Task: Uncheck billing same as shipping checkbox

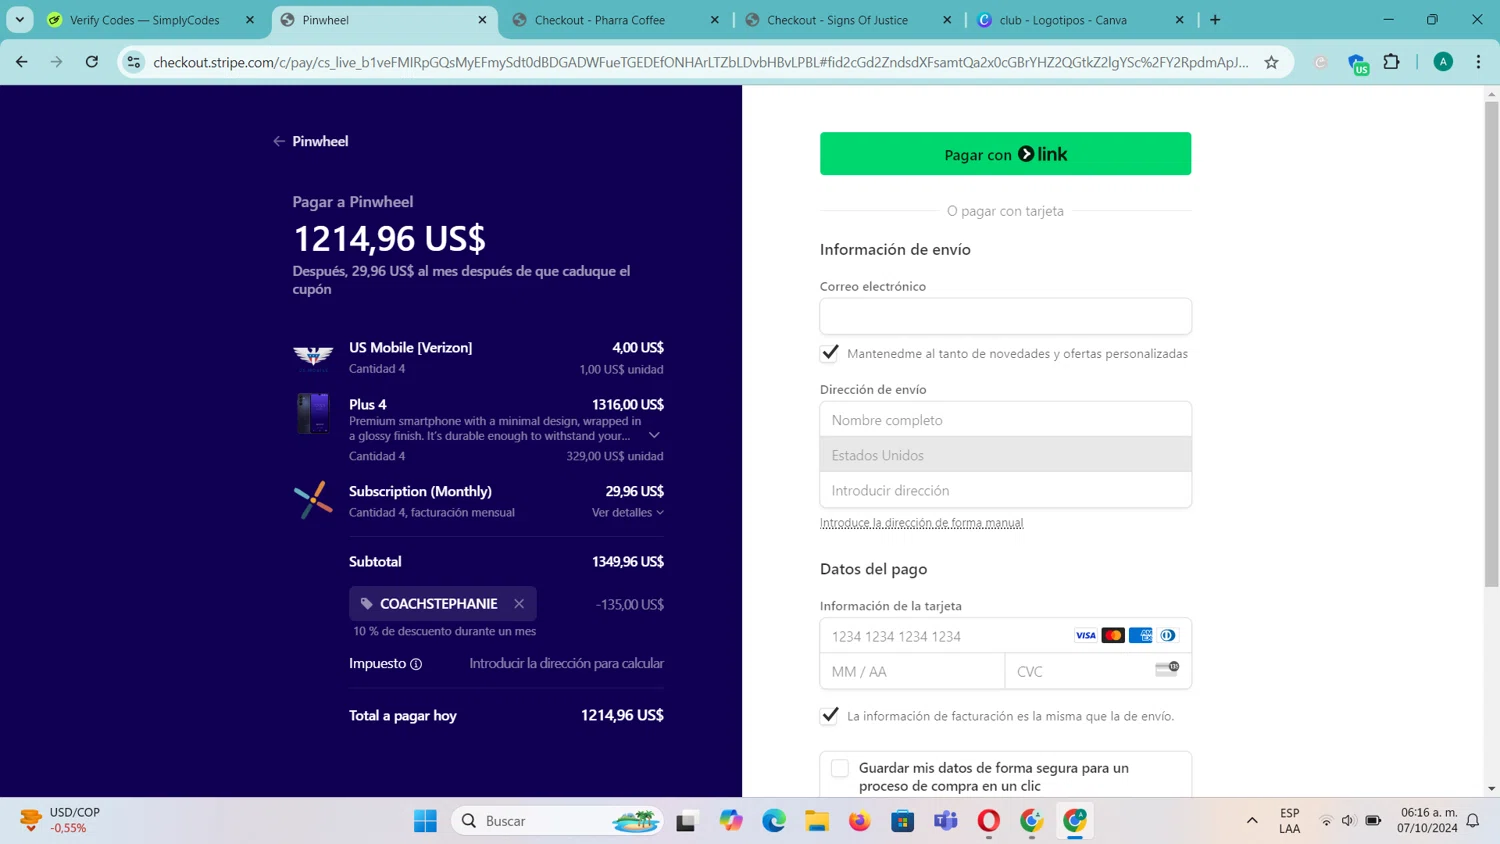Action: point(829,715)
